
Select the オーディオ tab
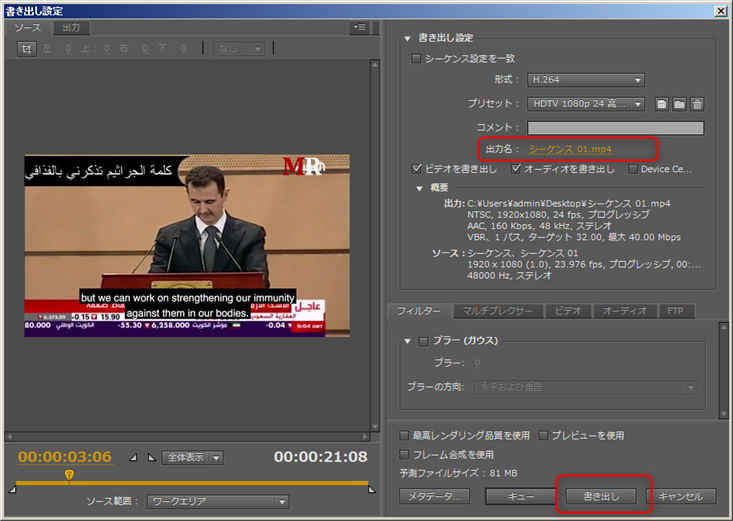(625, 311)
